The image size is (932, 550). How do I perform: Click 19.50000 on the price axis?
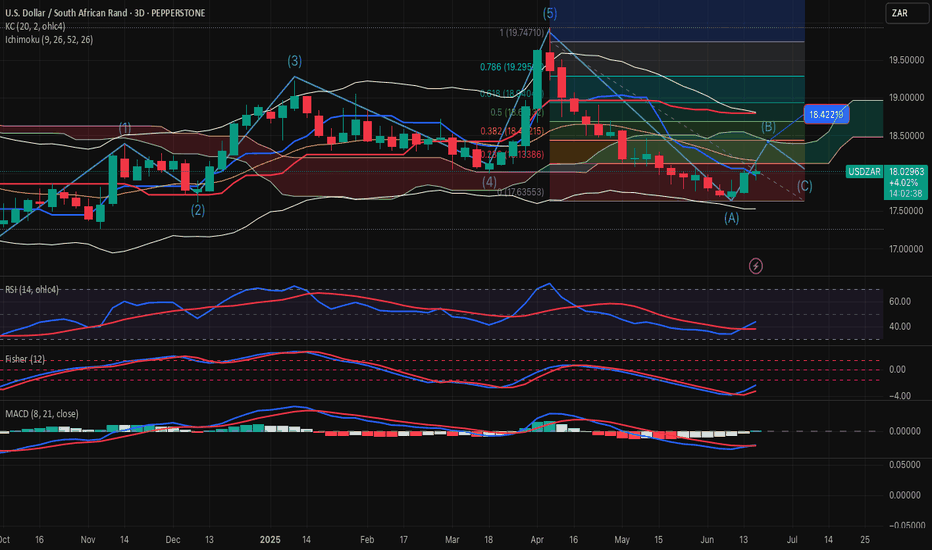coord(906,60)
